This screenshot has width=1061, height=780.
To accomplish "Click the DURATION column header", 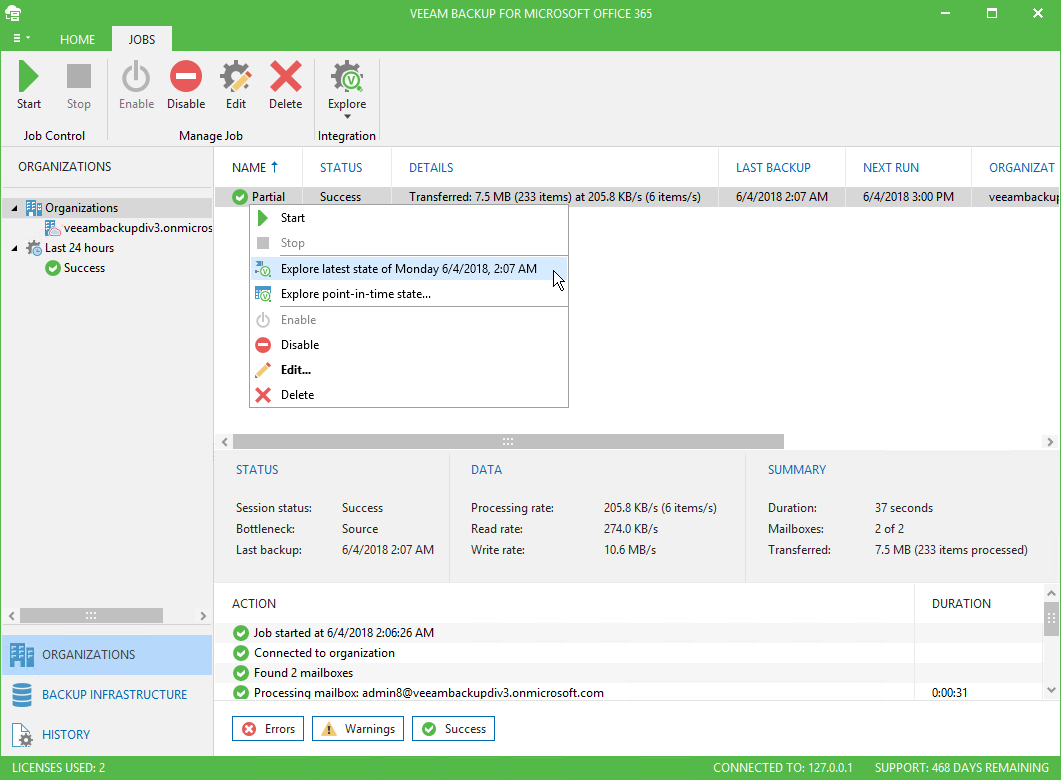I will 961,603.
